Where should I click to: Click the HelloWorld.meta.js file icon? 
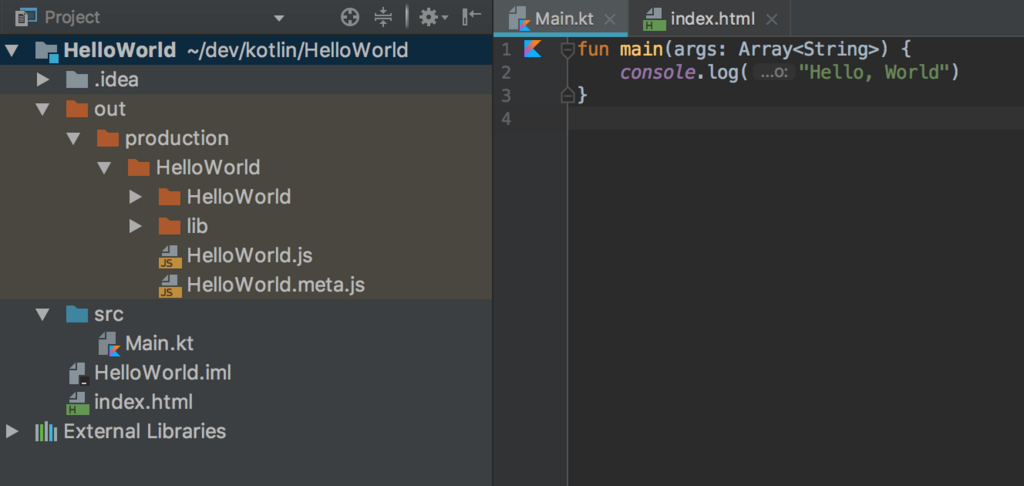tap(170, 287)
